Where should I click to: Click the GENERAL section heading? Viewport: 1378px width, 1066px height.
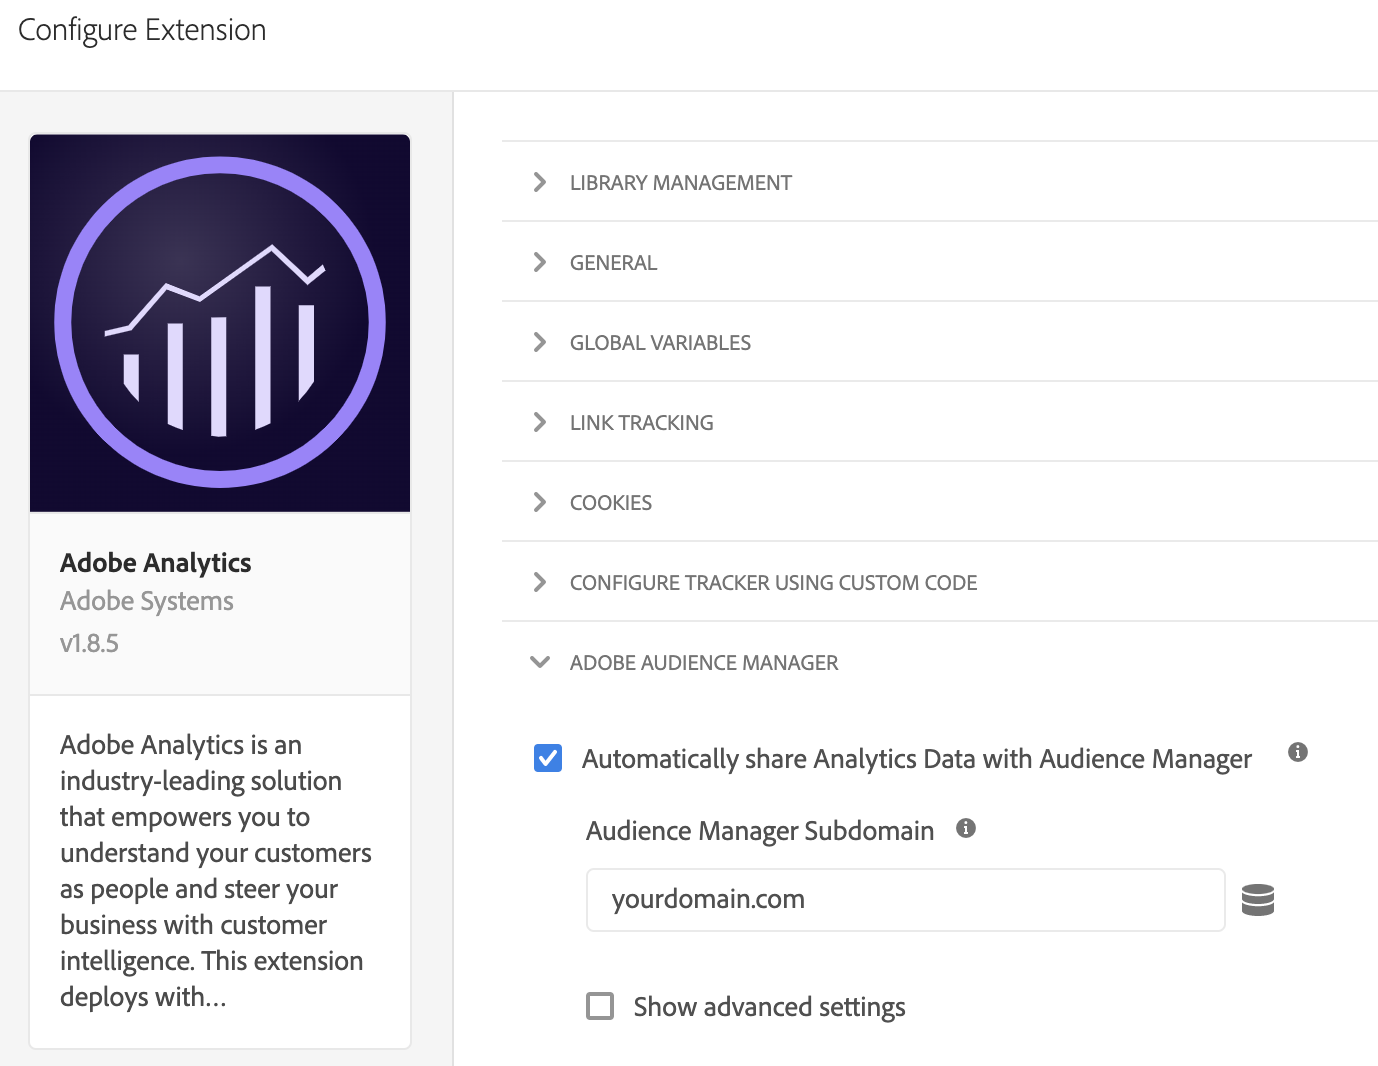[613, 263]
